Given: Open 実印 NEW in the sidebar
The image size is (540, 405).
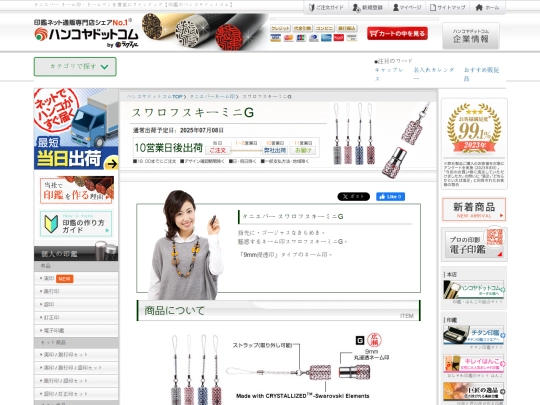Looking at the screenshot, I should (76, 279).
